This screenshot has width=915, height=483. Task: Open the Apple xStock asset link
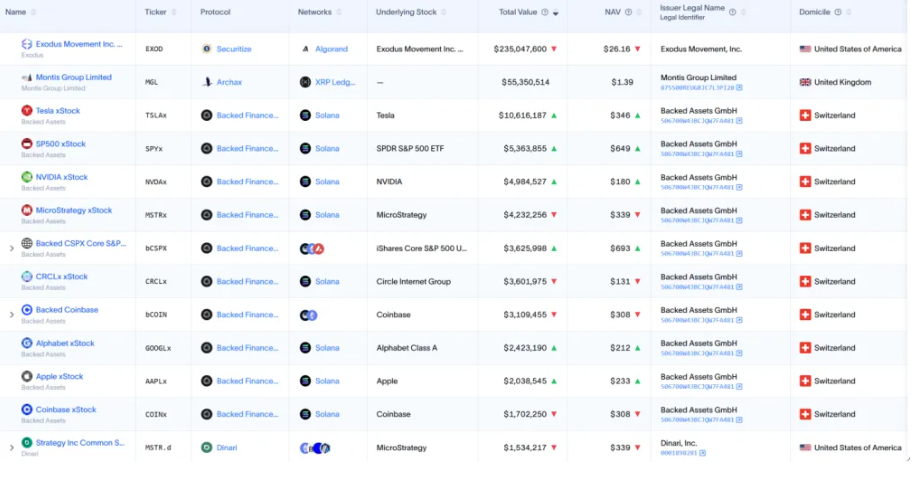59,377
